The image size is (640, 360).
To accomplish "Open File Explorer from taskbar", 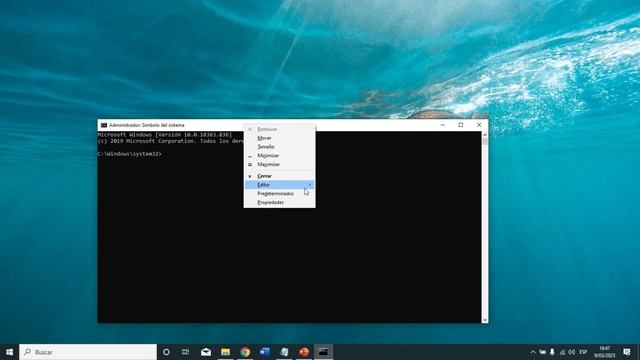I will [x=225, y=352].
